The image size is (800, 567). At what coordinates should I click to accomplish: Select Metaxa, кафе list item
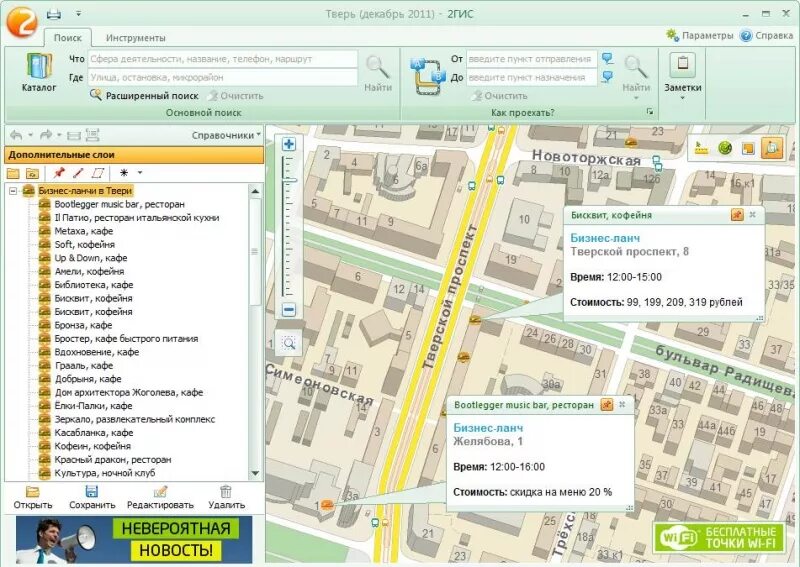click(x=84, y=231)
